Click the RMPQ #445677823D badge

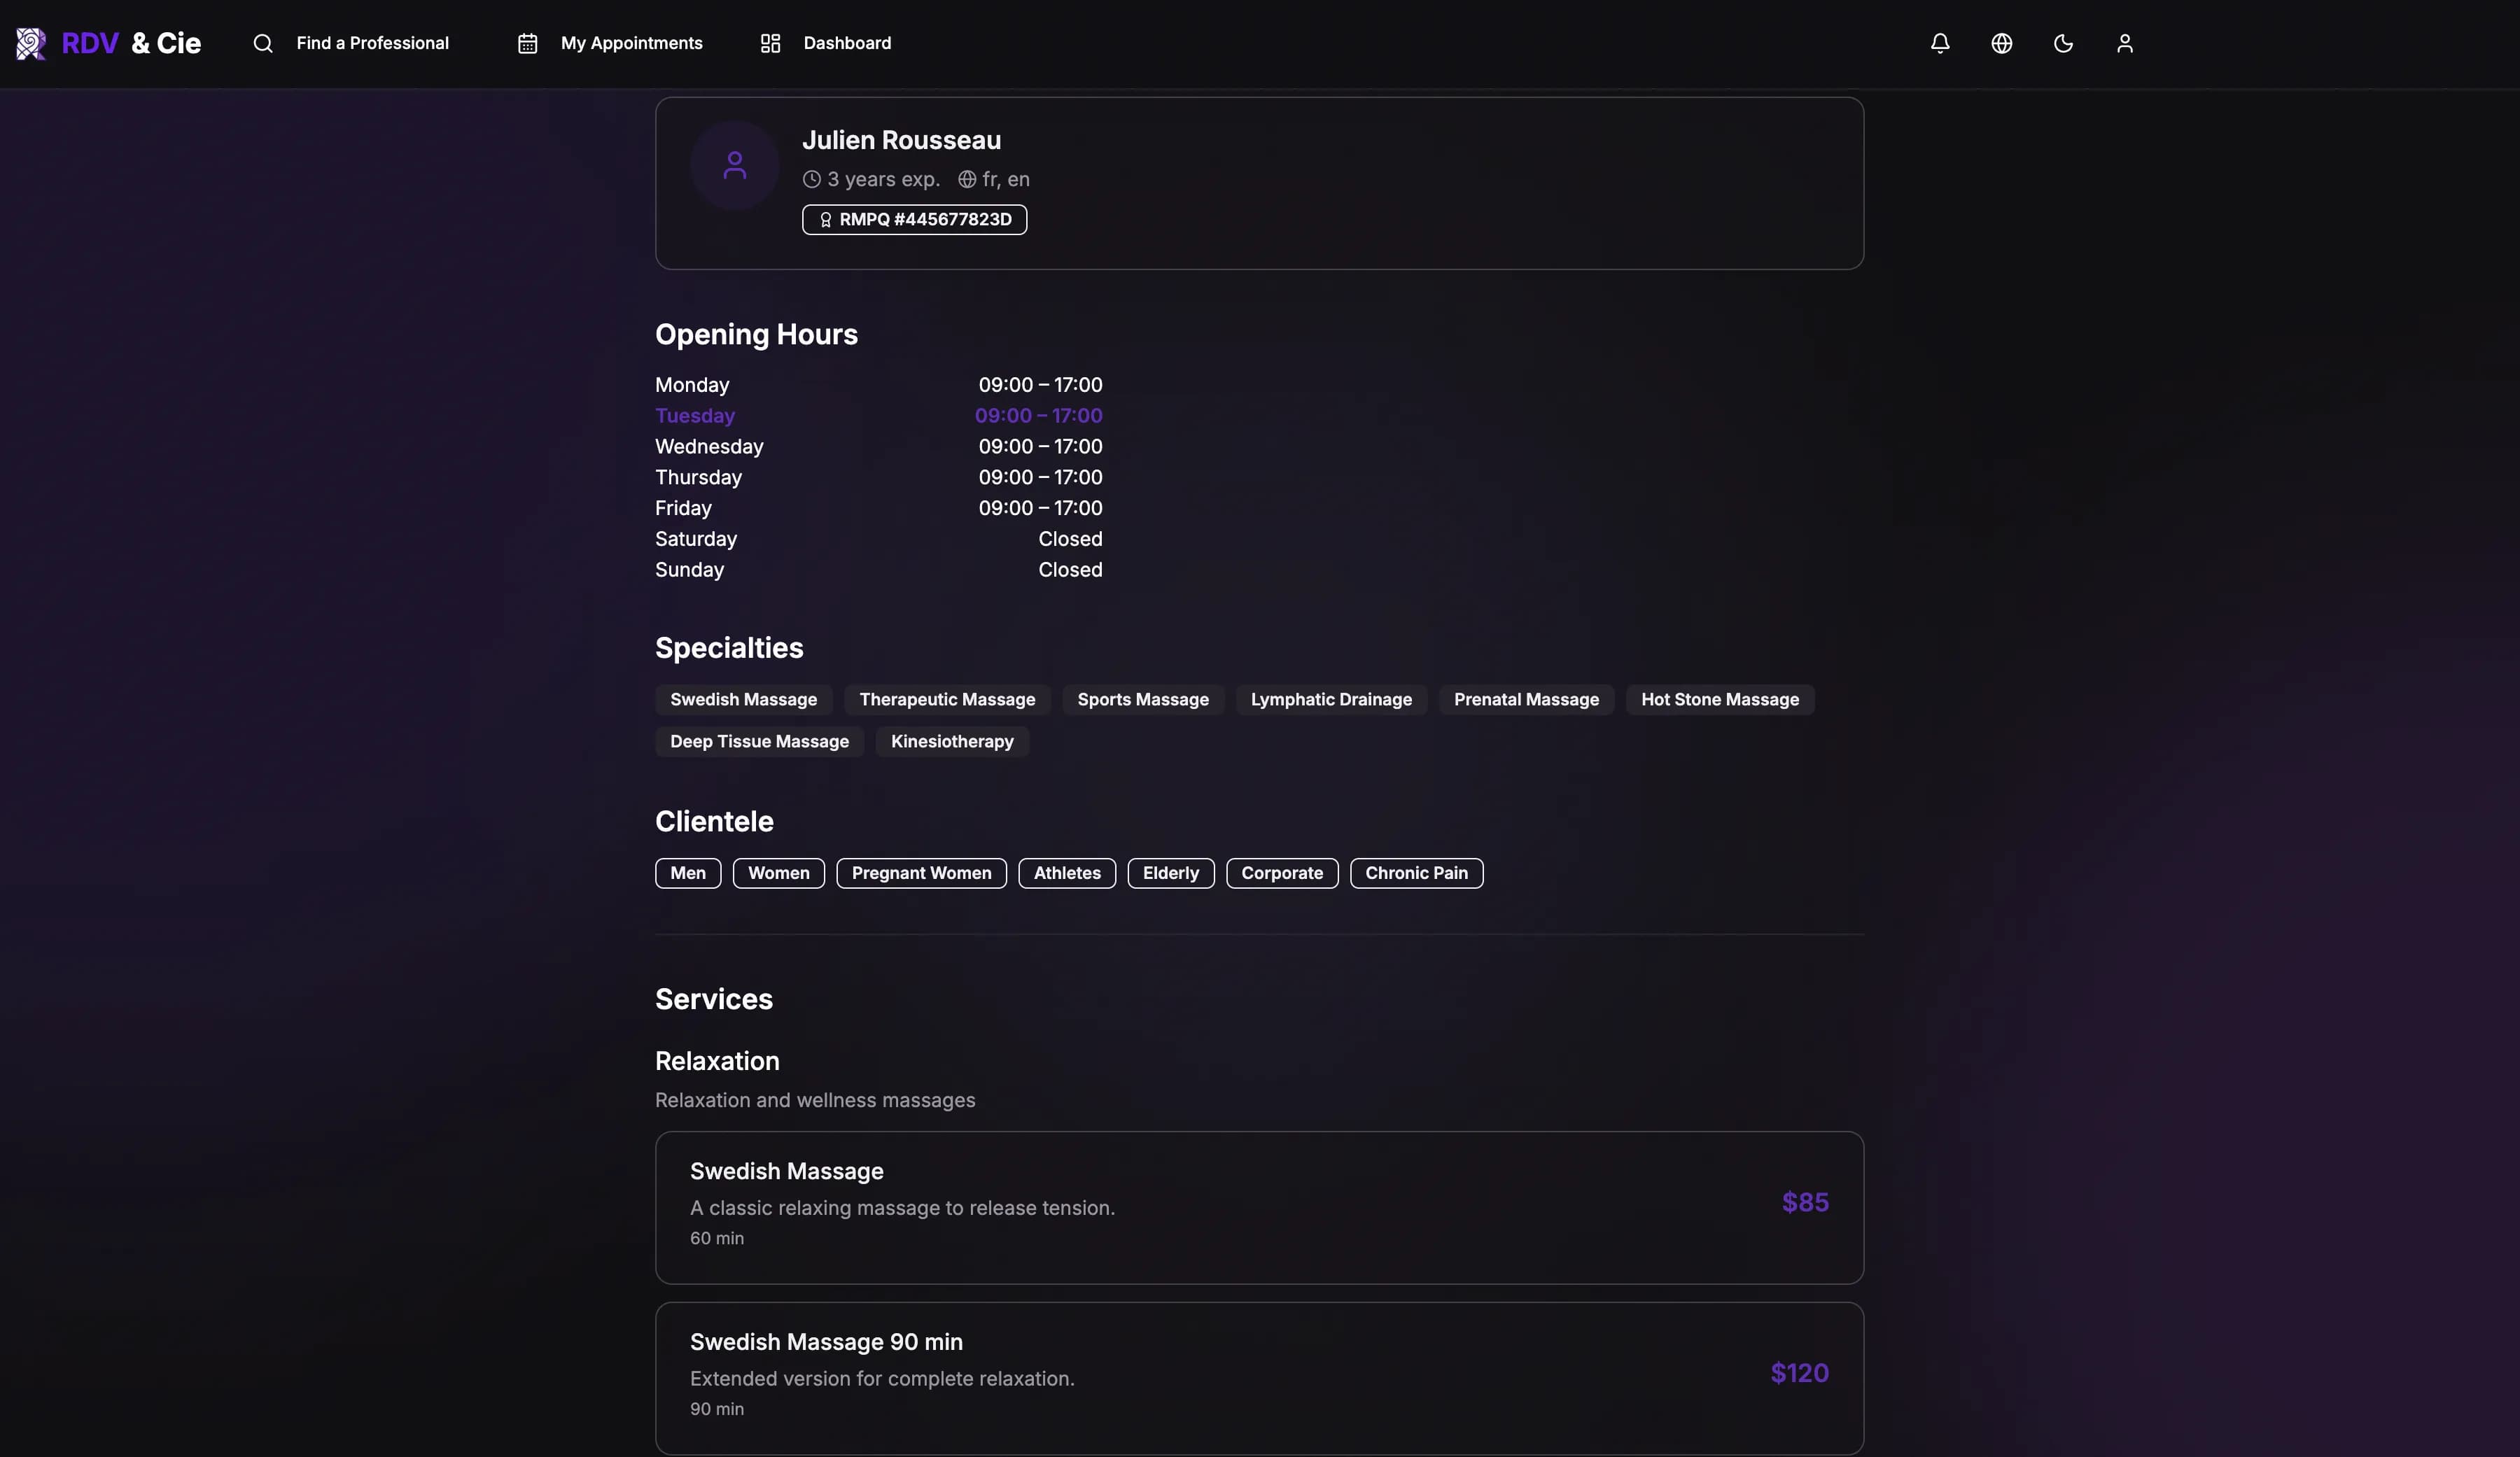point(914,219)
